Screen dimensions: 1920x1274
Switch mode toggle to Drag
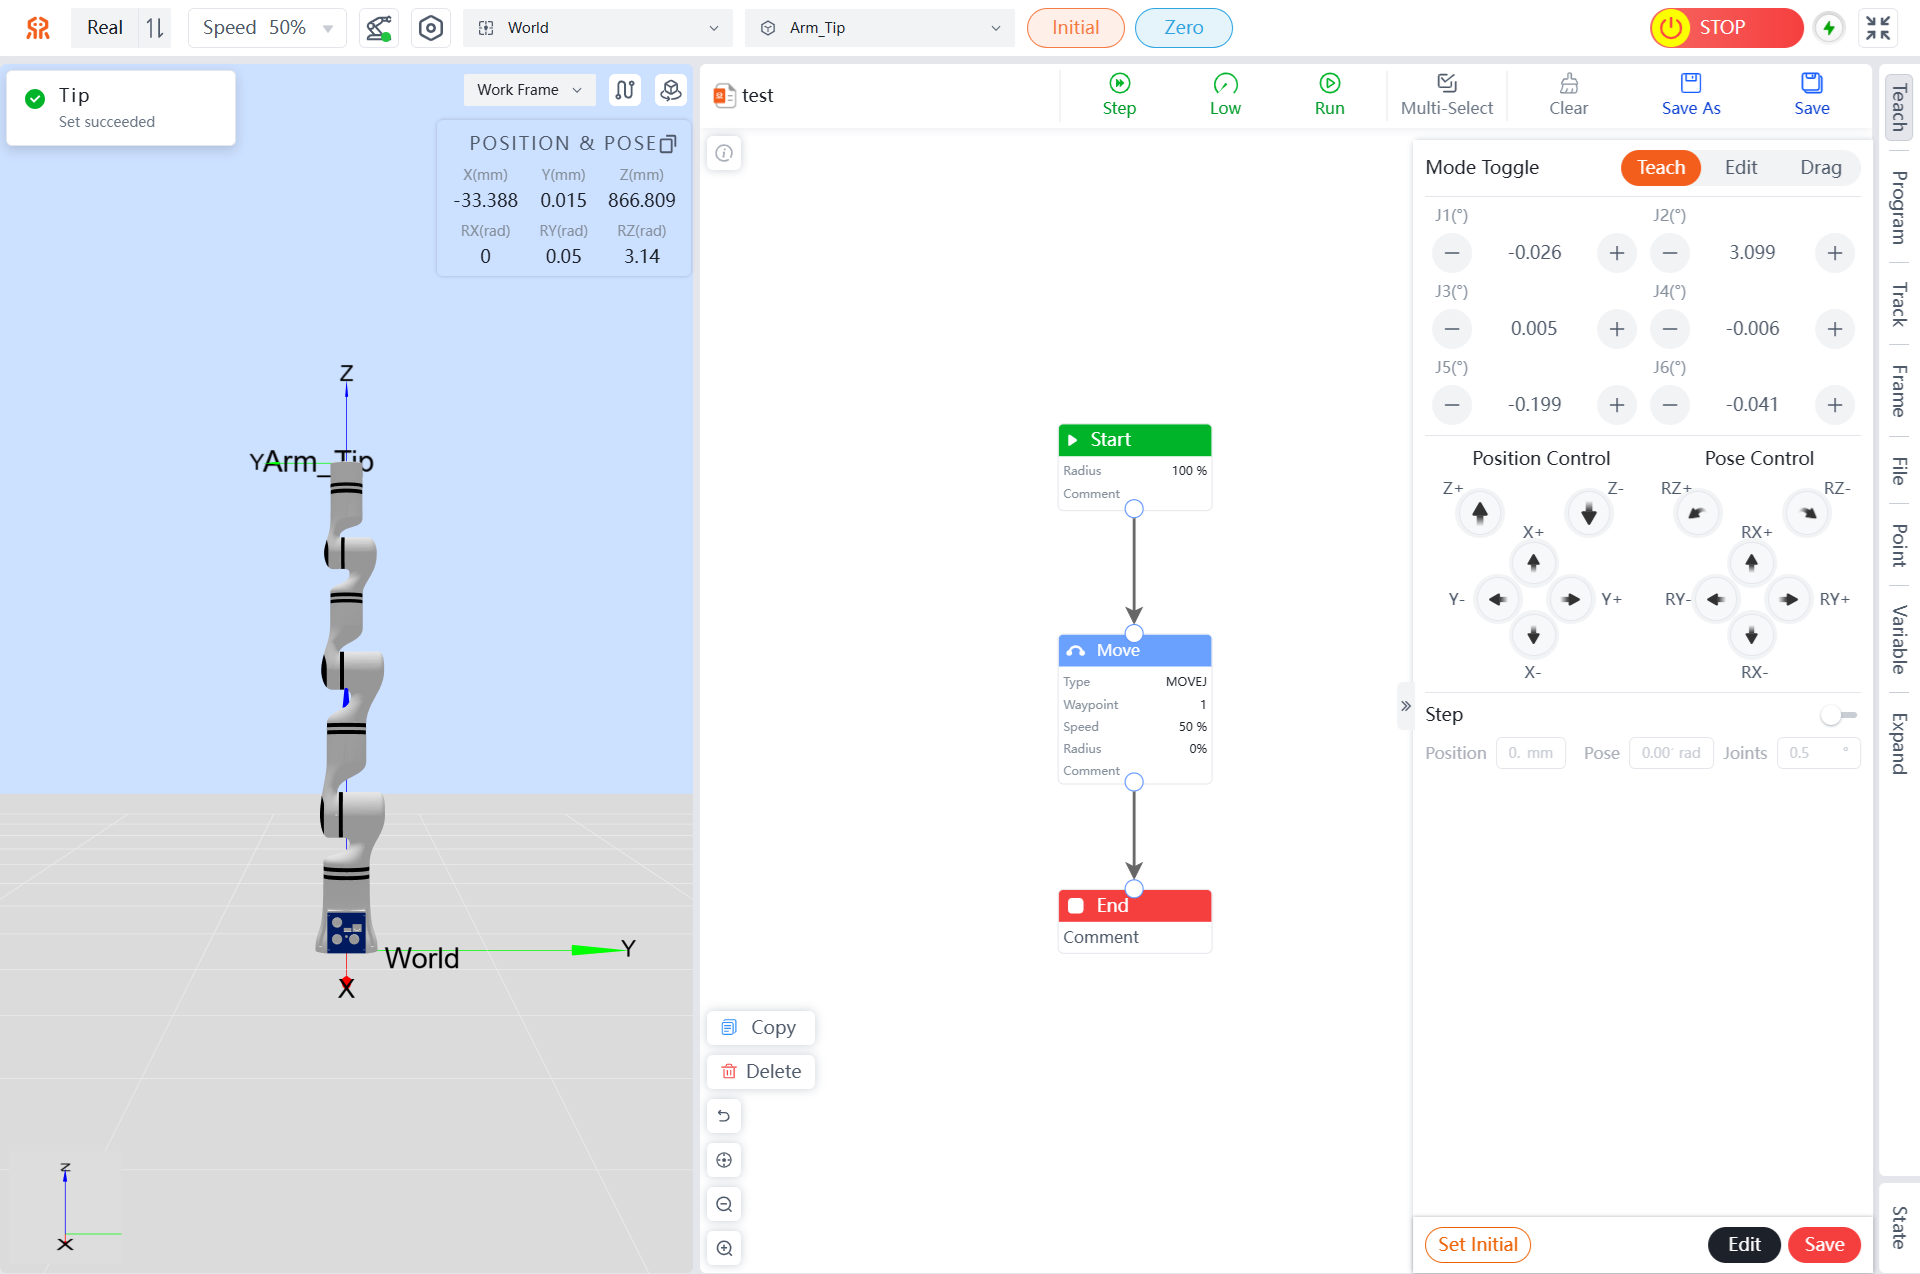1820,168
